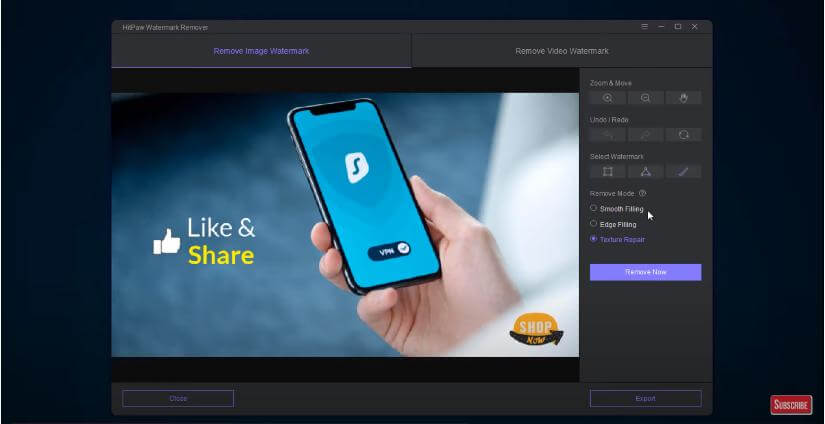This screenshot has height=424, width=825.
Task: Click the 'Remove Mode' label
Action: [612, 194]
